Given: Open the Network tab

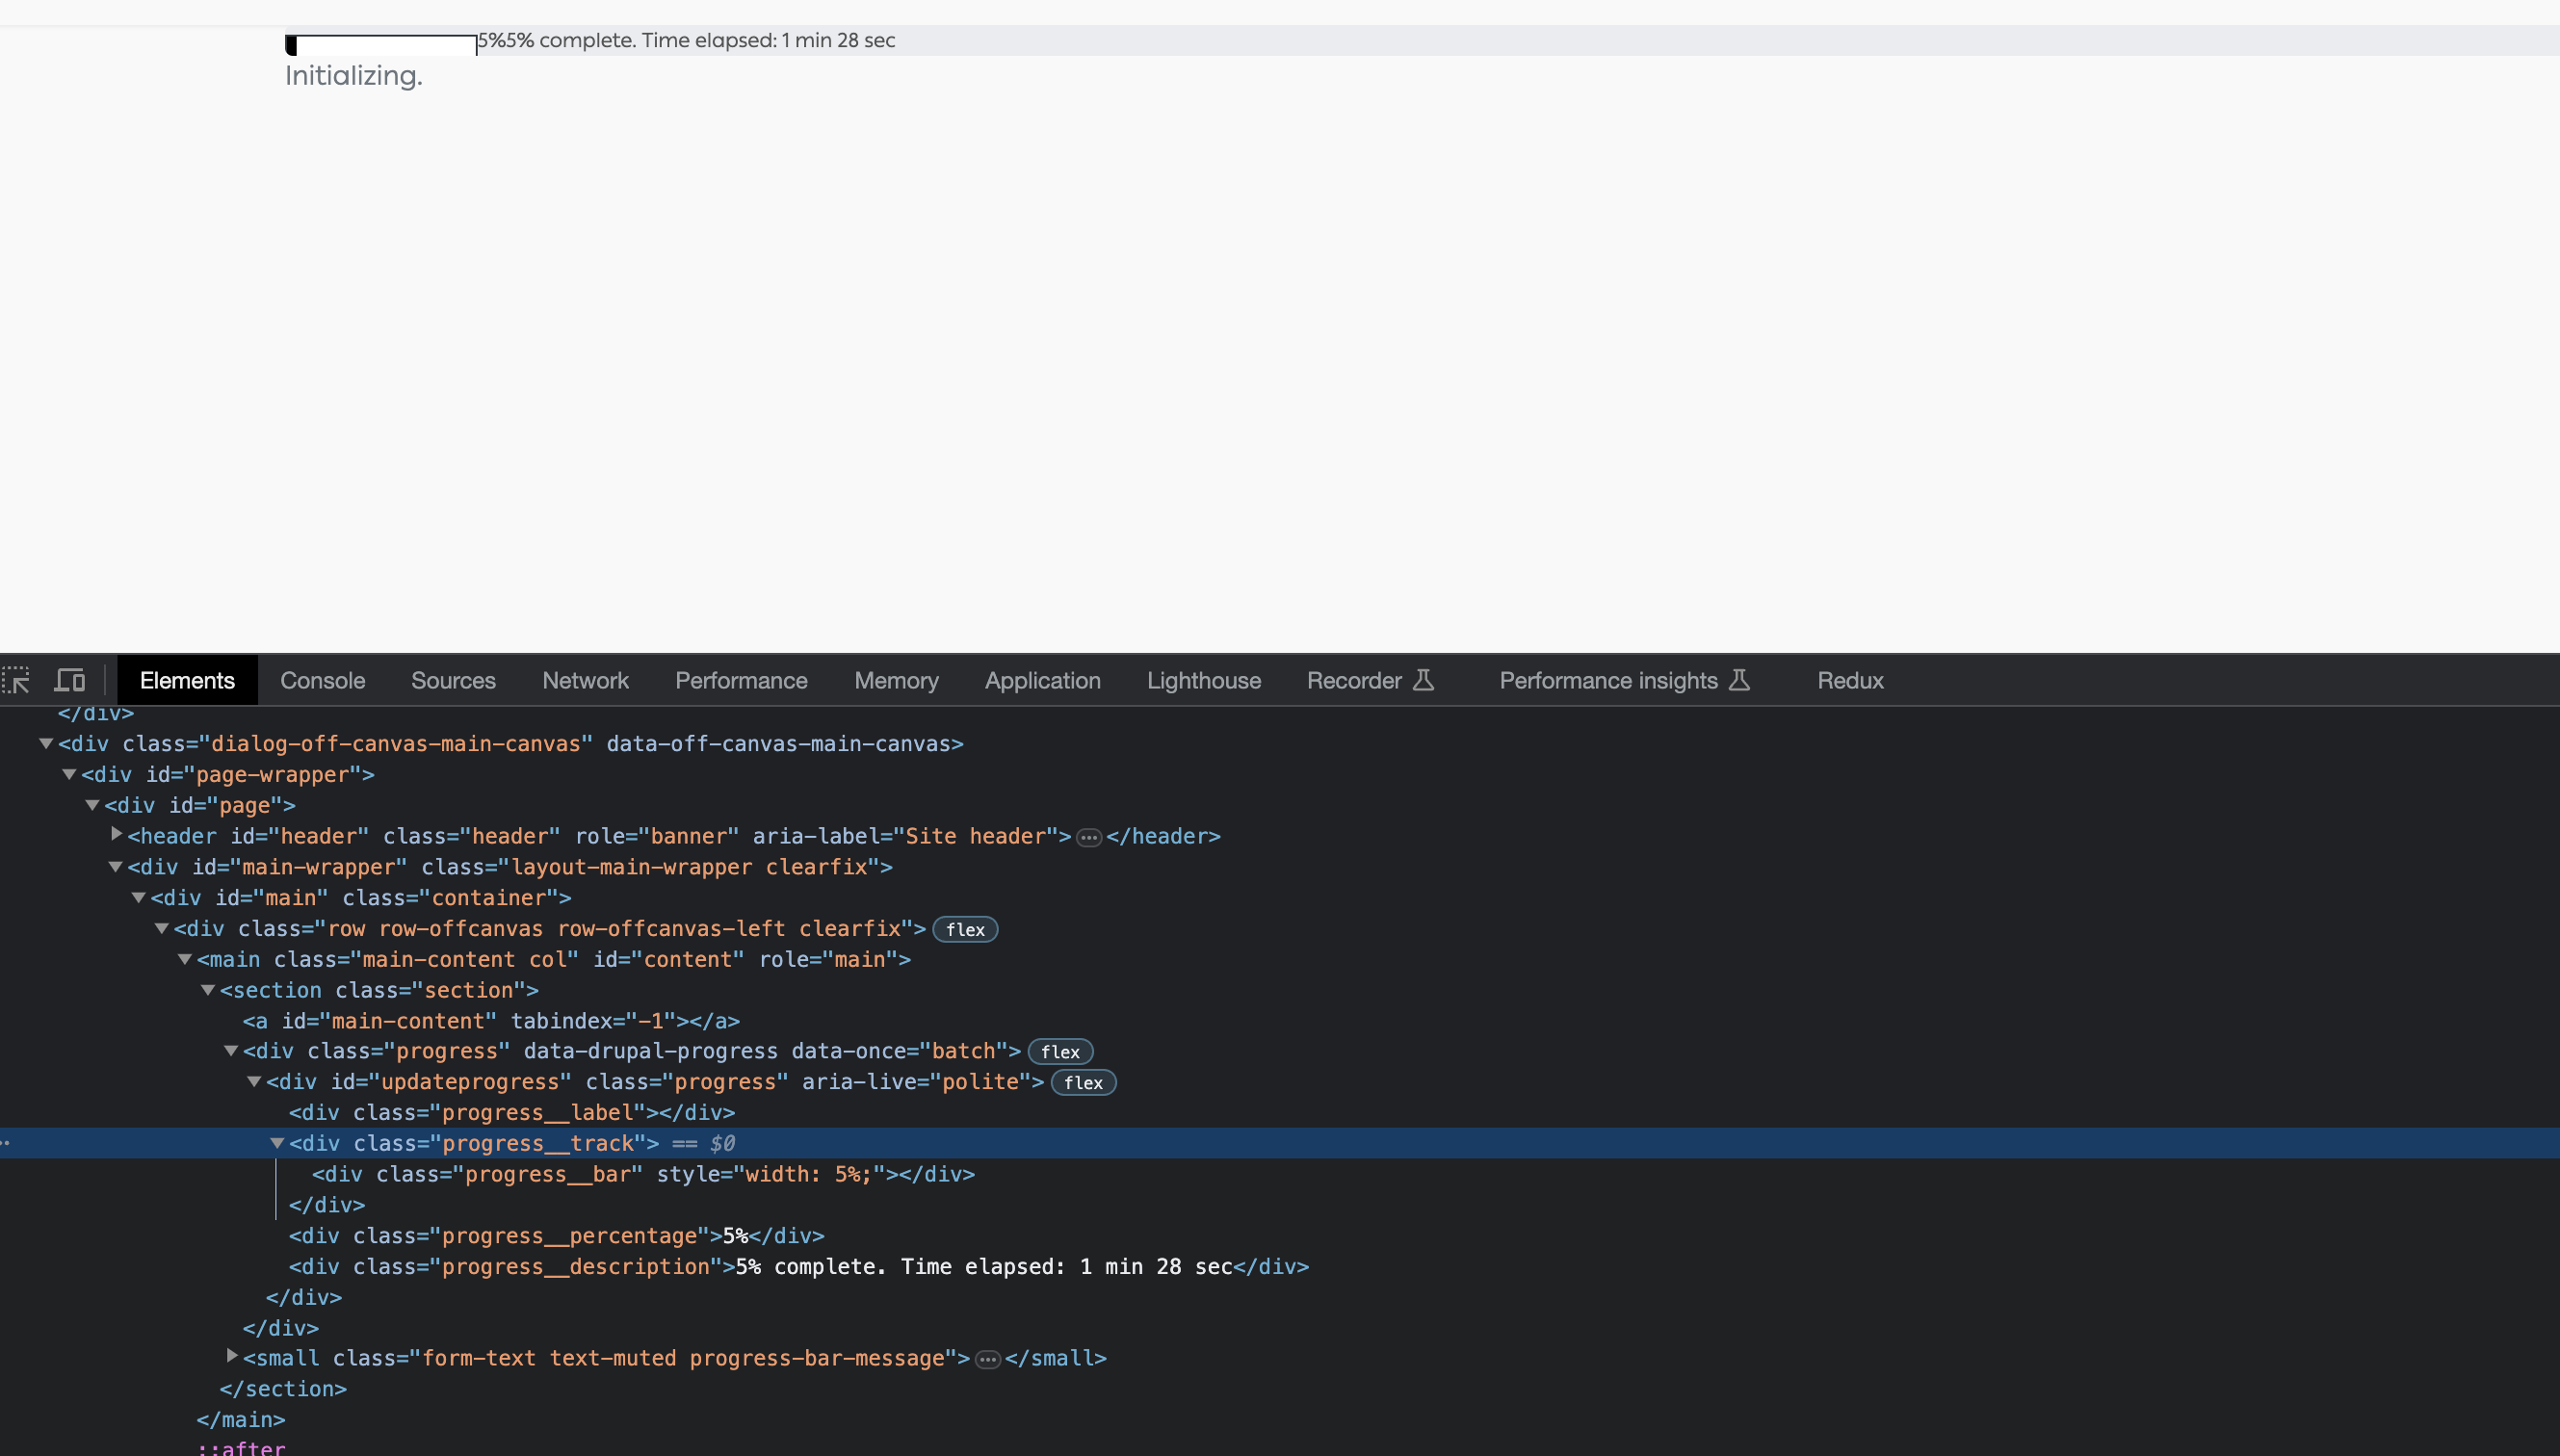Looking at the screenshot, I should coord(585,681).
